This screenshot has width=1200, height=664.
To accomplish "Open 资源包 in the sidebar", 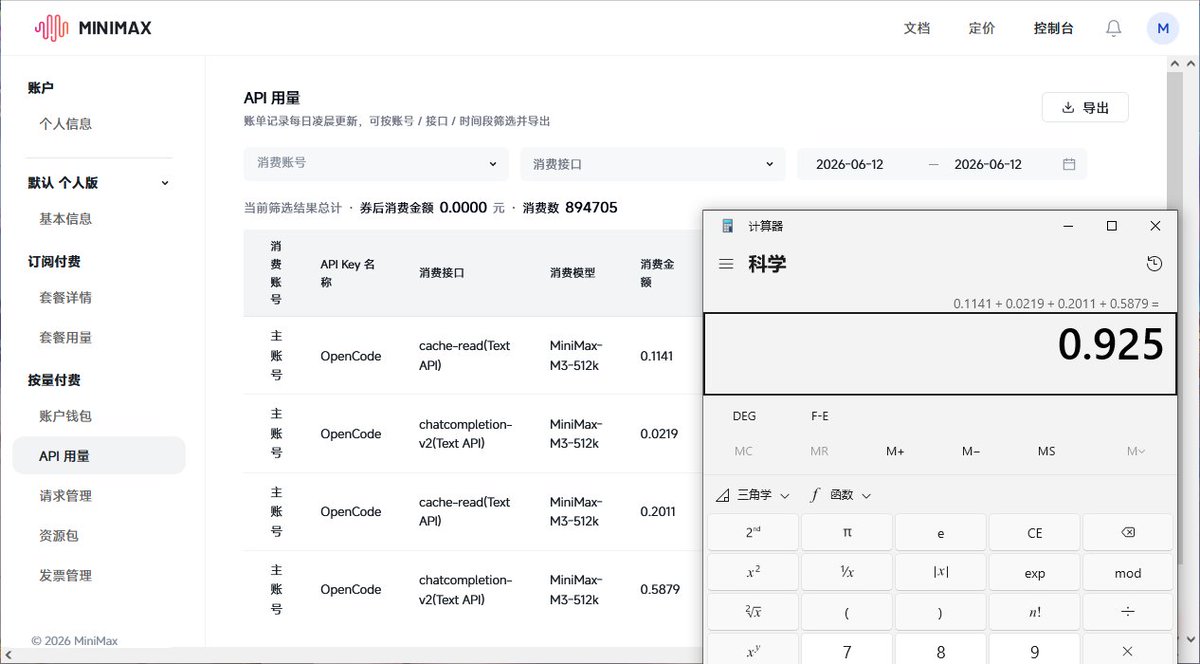I will click(59, 536).
